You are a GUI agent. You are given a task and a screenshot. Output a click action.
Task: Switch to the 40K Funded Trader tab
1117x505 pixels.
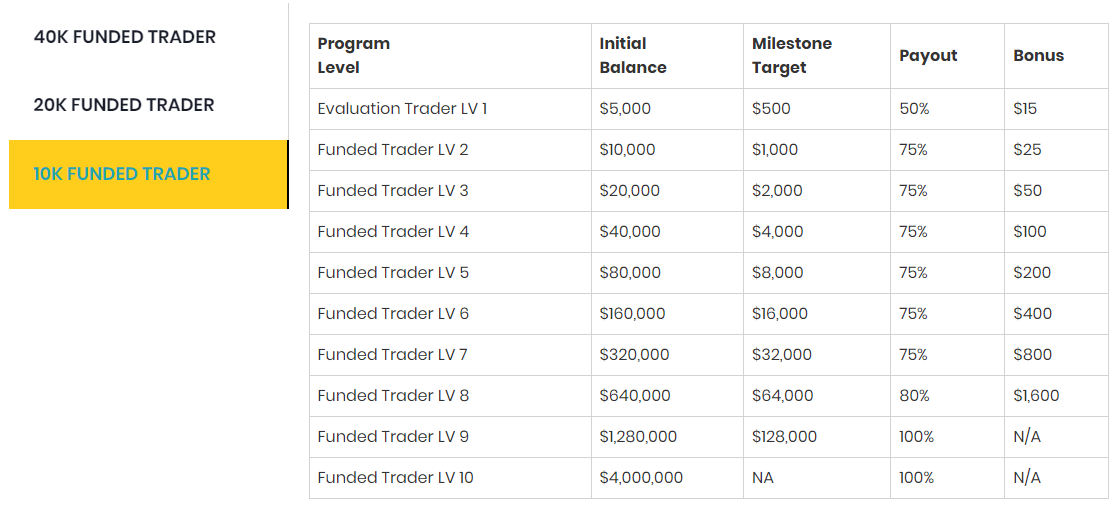124,37
